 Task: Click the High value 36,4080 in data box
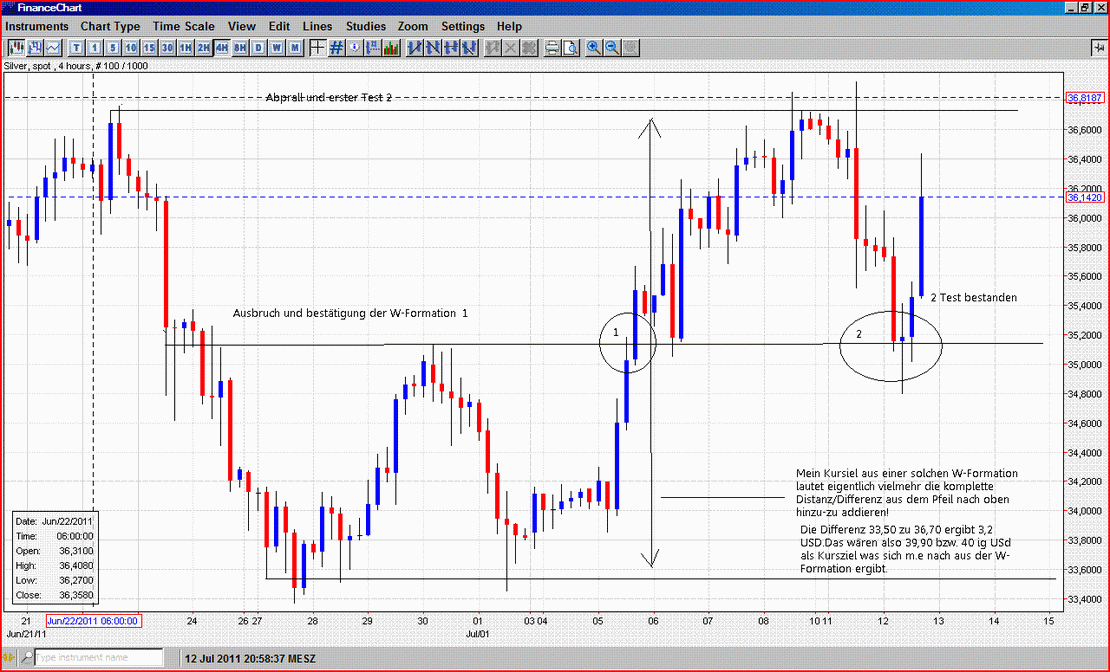point(78,565)
